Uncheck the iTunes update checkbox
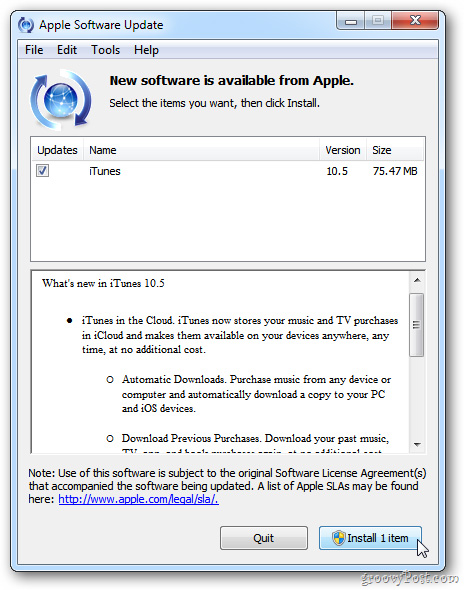This screenshot has width=464, height=590. pyautogui.click(x=42, y=170)
